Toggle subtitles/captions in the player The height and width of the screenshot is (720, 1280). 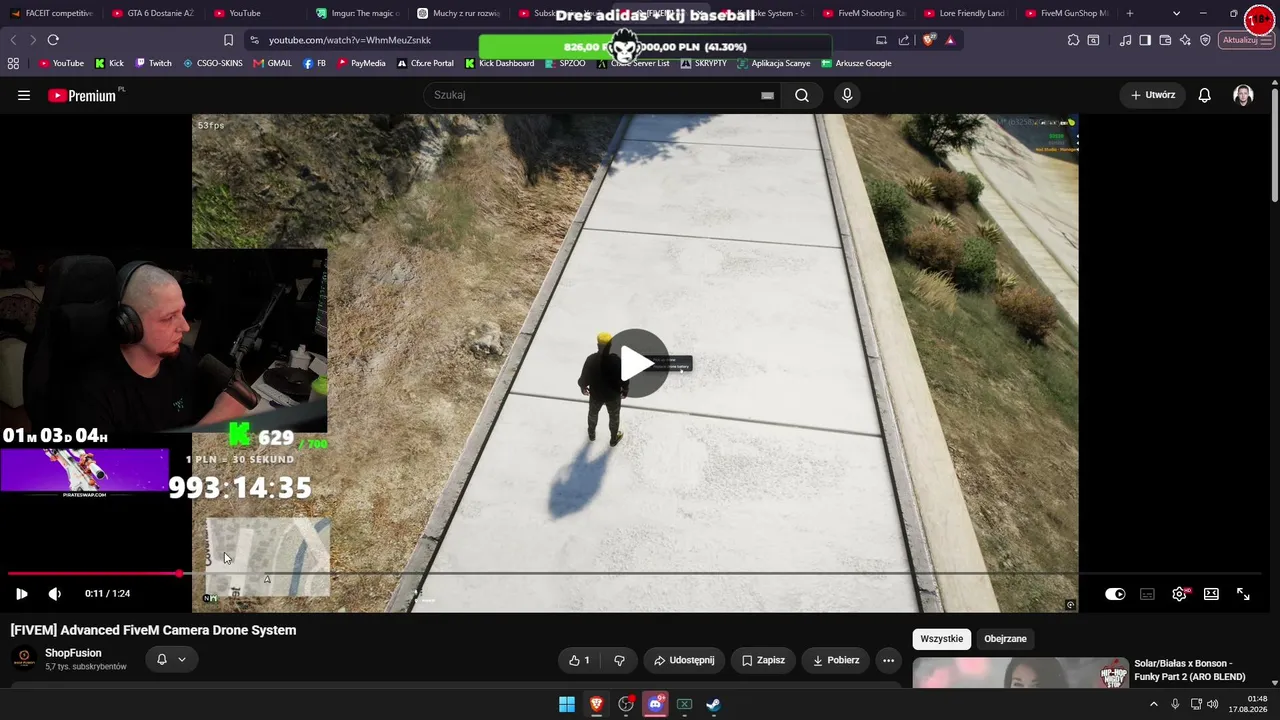(1147, 594)
